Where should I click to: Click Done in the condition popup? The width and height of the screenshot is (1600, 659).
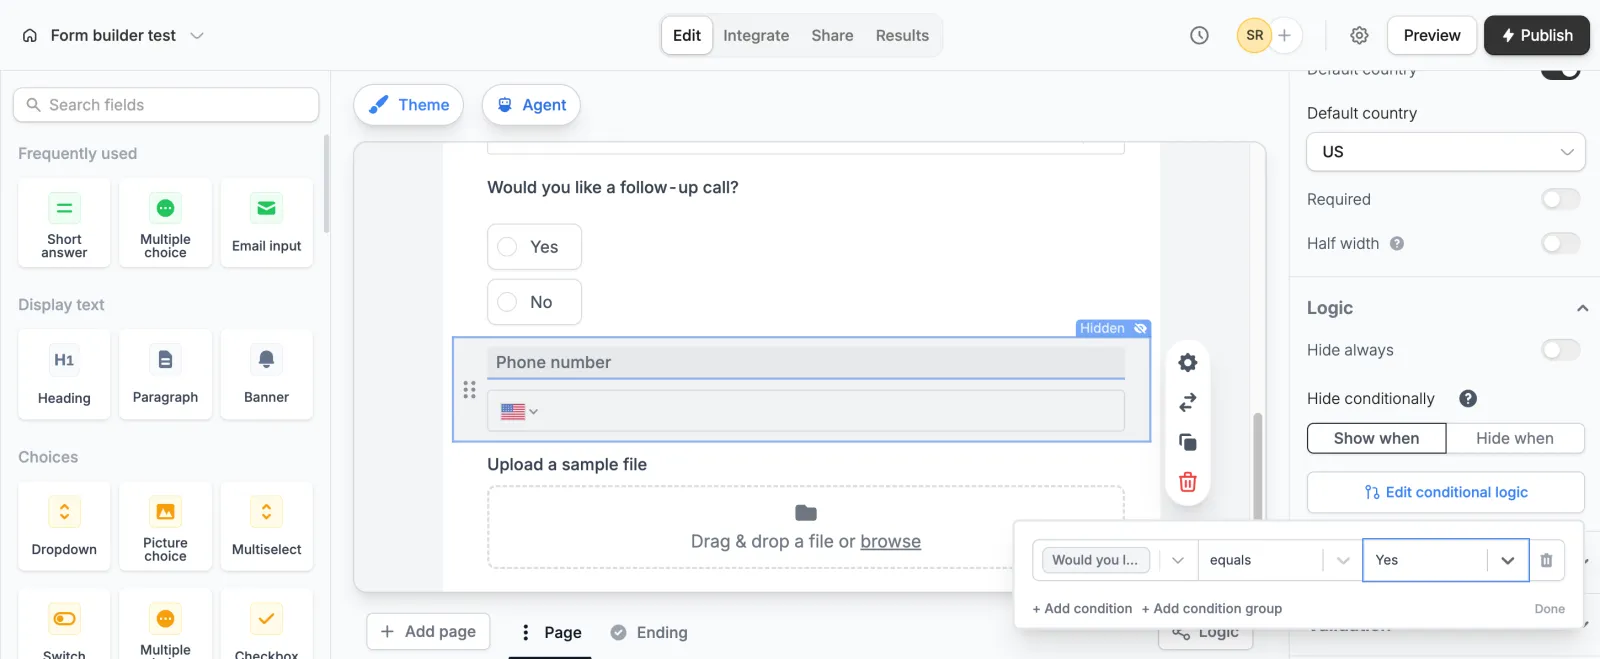1550,609
